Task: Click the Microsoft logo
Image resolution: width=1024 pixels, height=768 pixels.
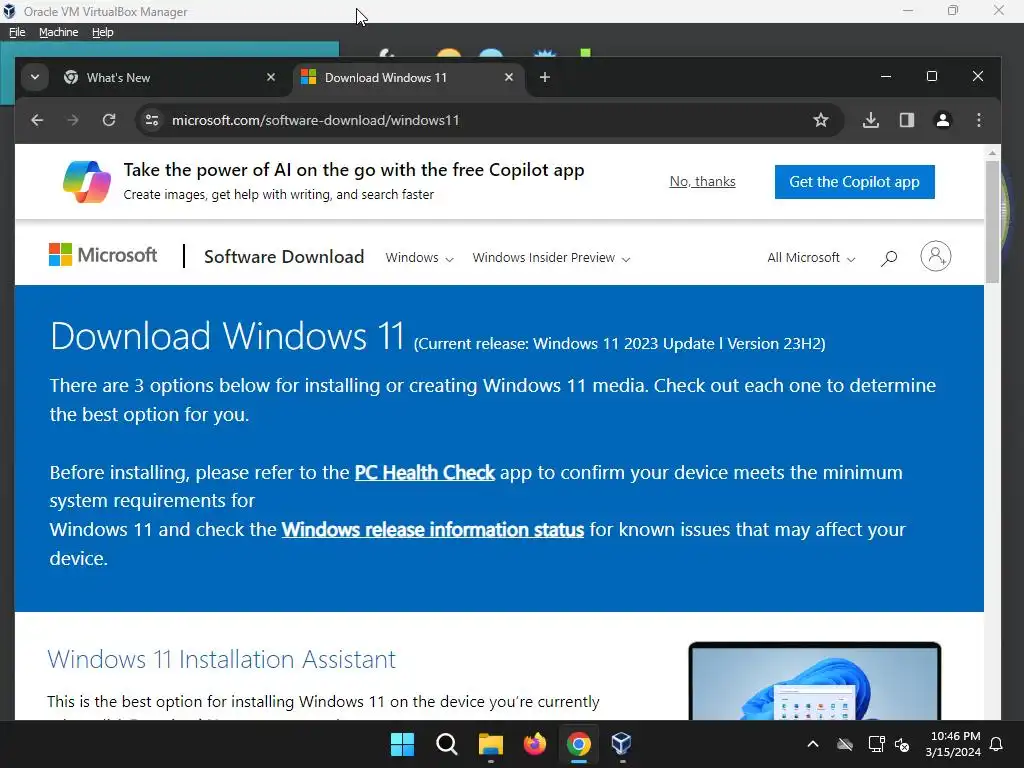Action: [103, 255]
